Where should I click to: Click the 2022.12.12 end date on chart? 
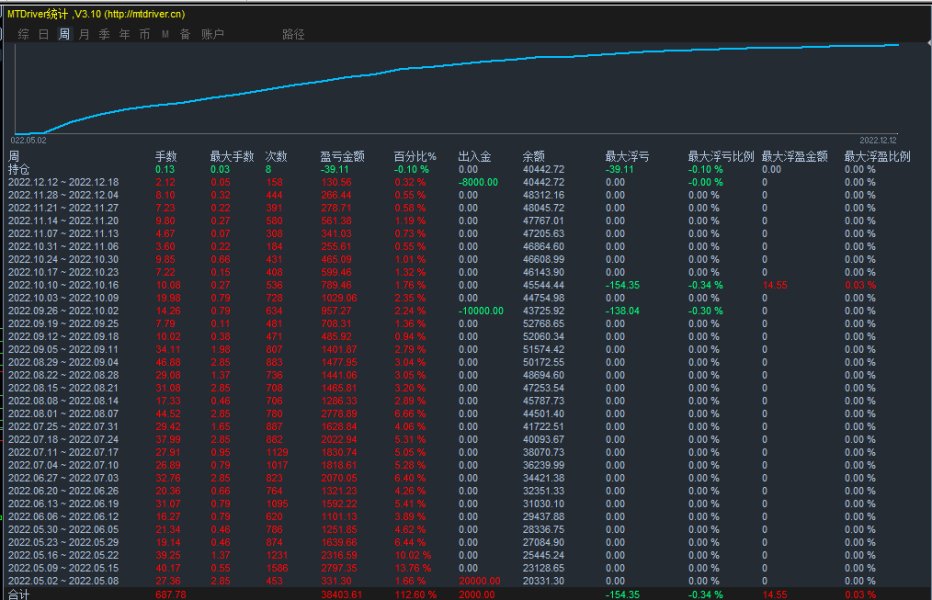click(x=878, y=140)
